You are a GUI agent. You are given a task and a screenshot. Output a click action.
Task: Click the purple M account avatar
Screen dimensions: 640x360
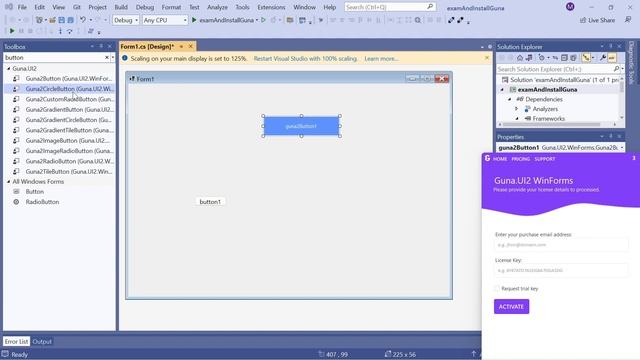[570, 7]
